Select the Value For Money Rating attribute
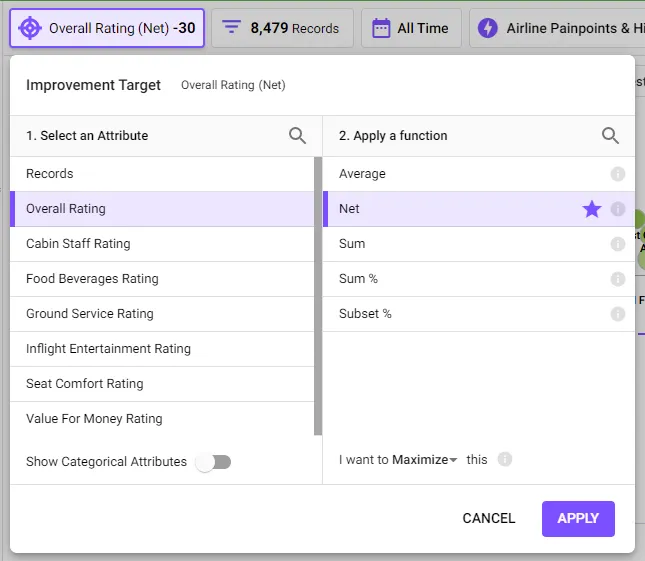Viewport: 645px width, 561px height. point(162,418)
